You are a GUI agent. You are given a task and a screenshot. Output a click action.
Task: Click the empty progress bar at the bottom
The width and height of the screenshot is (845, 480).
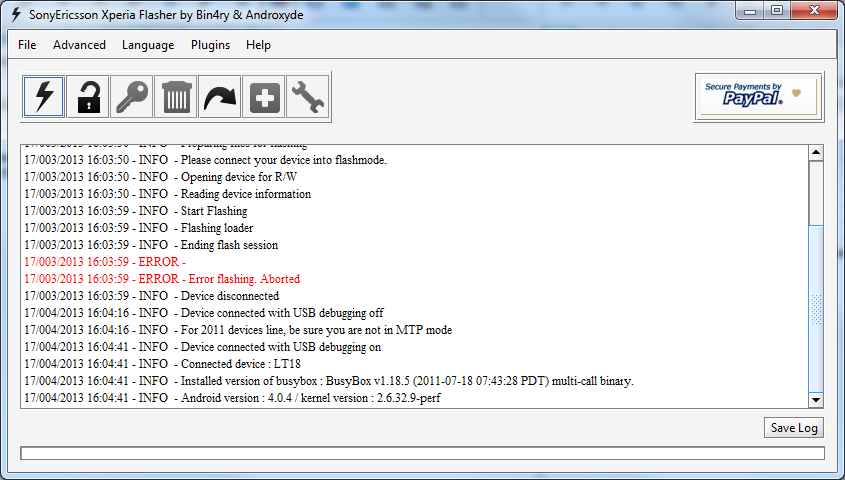pos(422,453)
